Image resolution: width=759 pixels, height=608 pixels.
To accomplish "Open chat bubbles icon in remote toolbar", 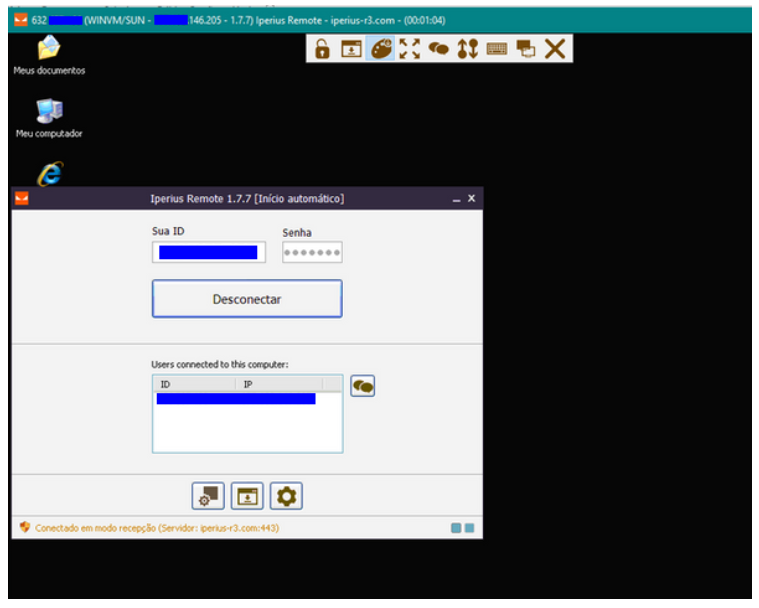I will 439,49.
